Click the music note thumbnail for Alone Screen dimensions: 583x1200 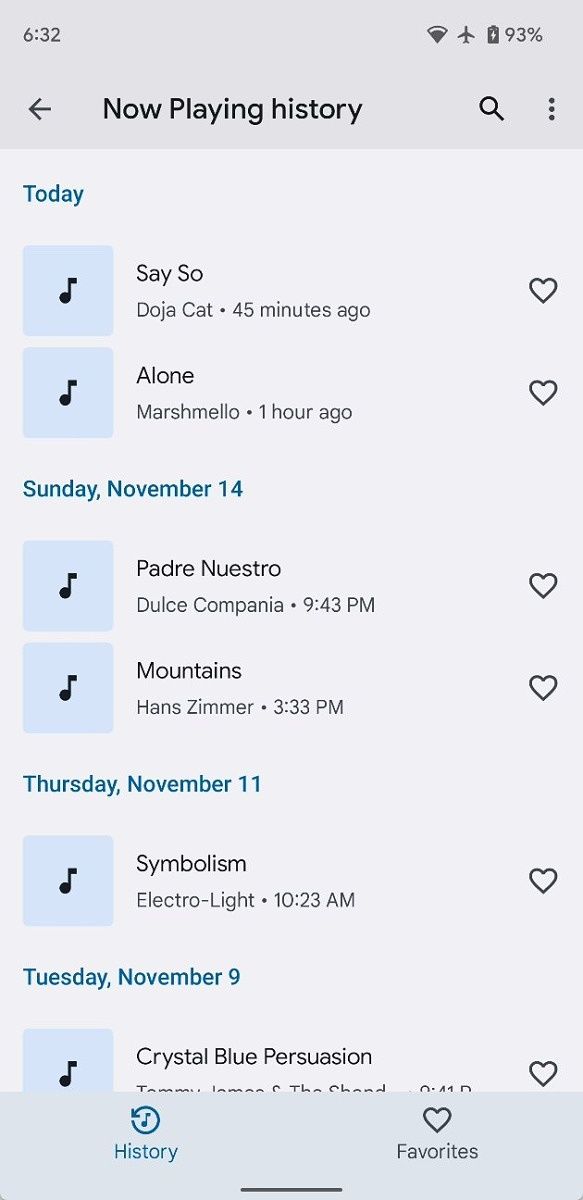pyautogui.click(x=67, y=392)
